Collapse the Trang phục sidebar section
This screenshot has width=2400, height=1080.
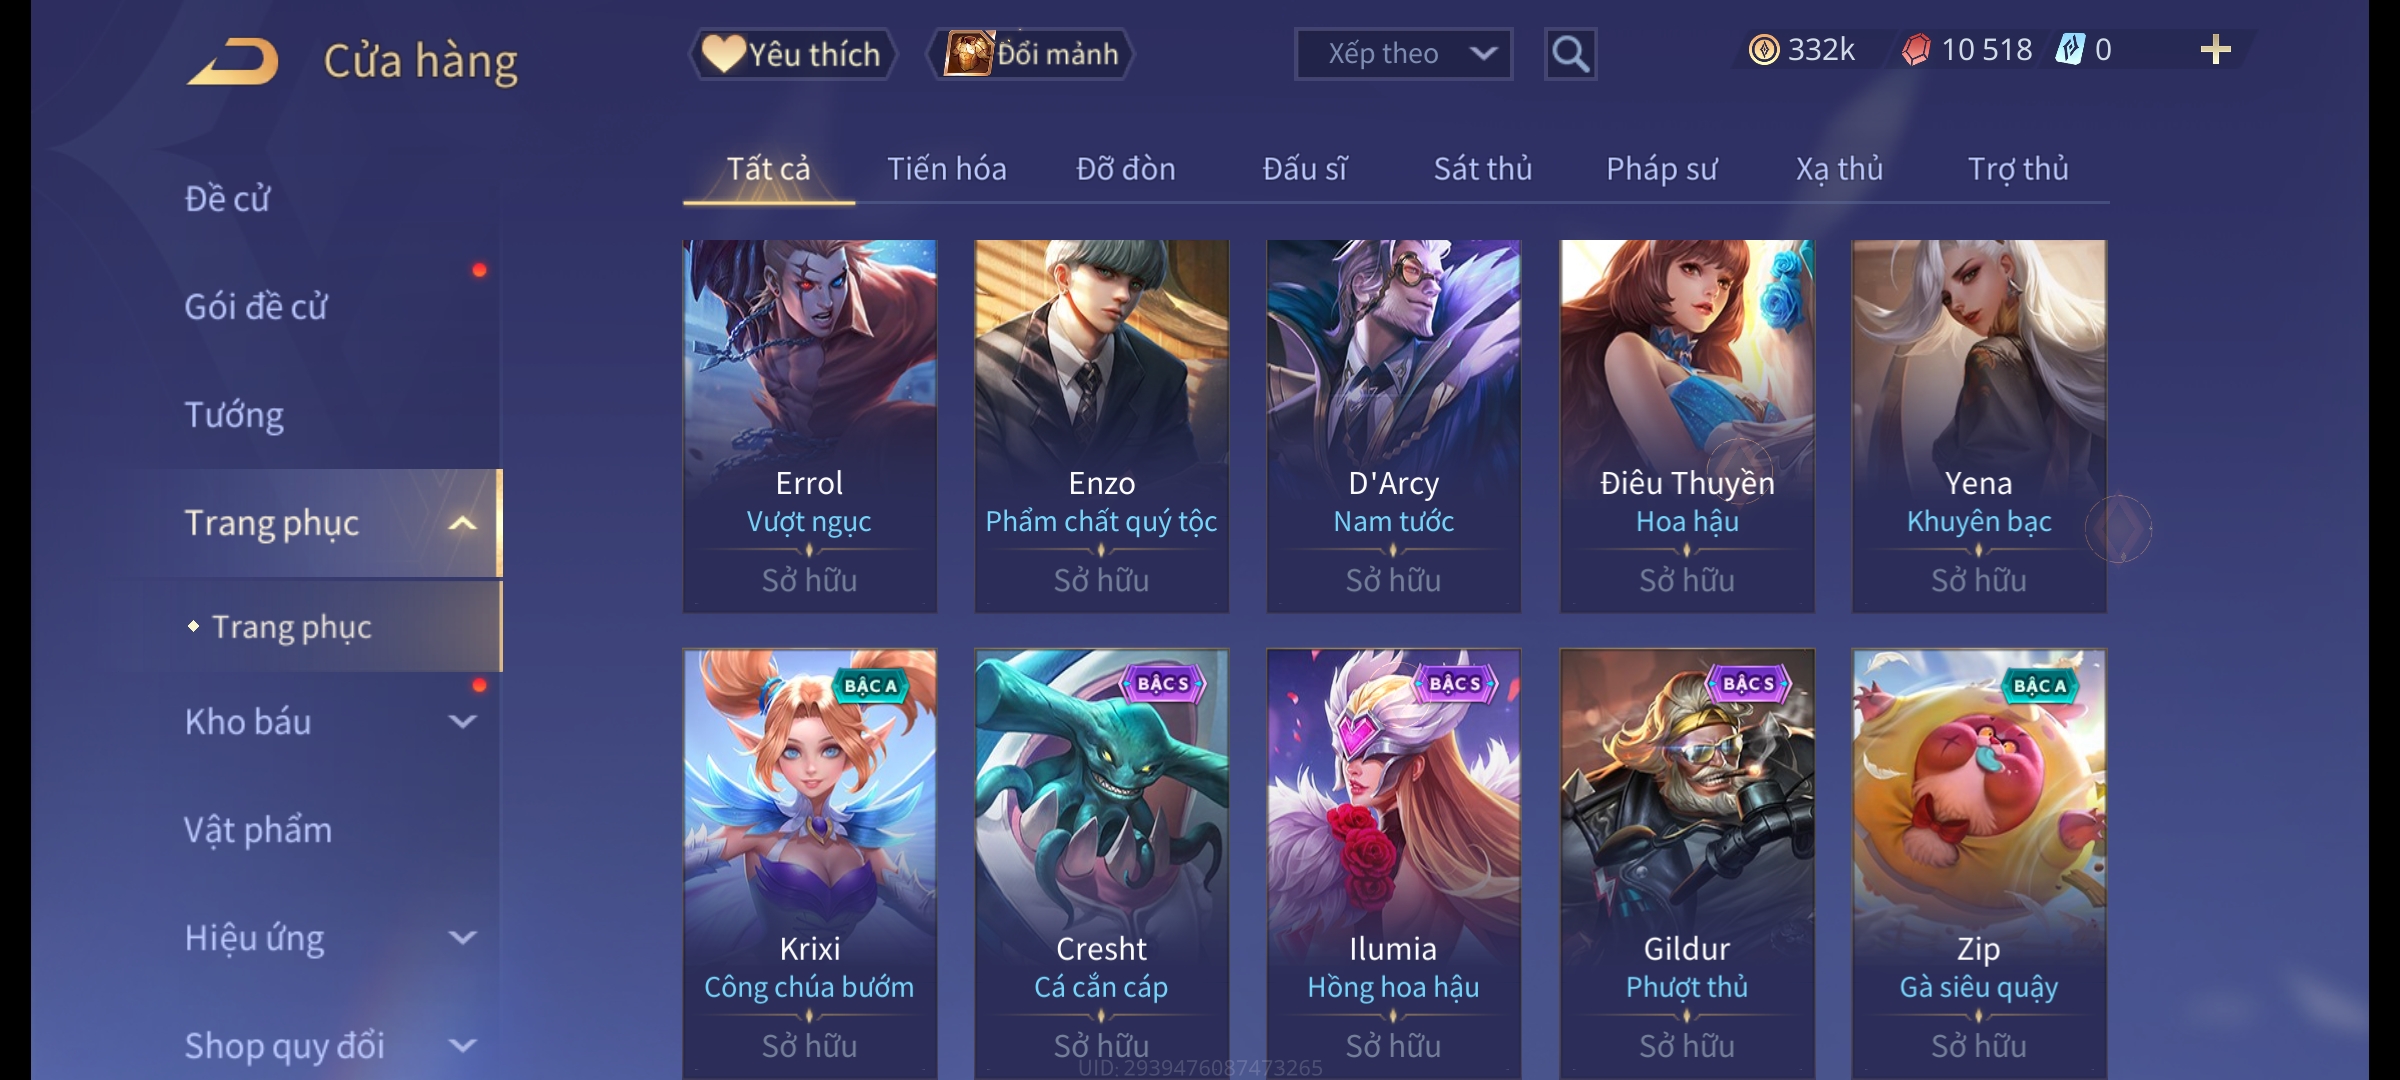(462, 523)
